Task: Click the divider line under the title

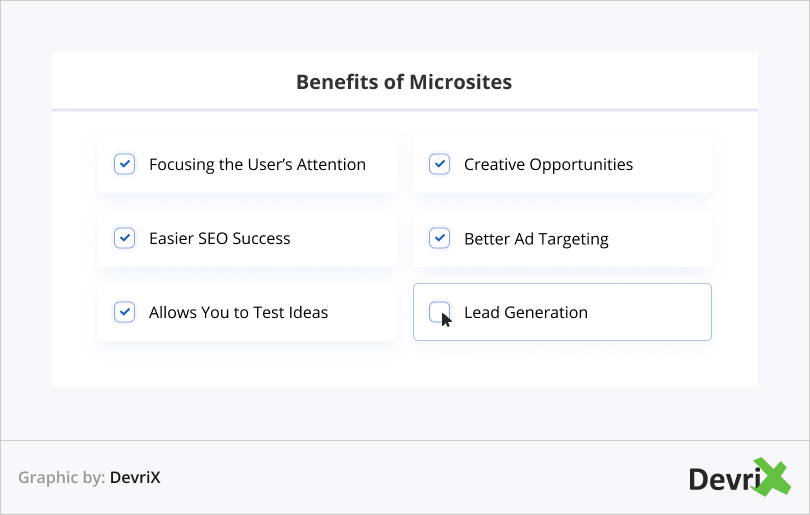Action: coord(404,109)
